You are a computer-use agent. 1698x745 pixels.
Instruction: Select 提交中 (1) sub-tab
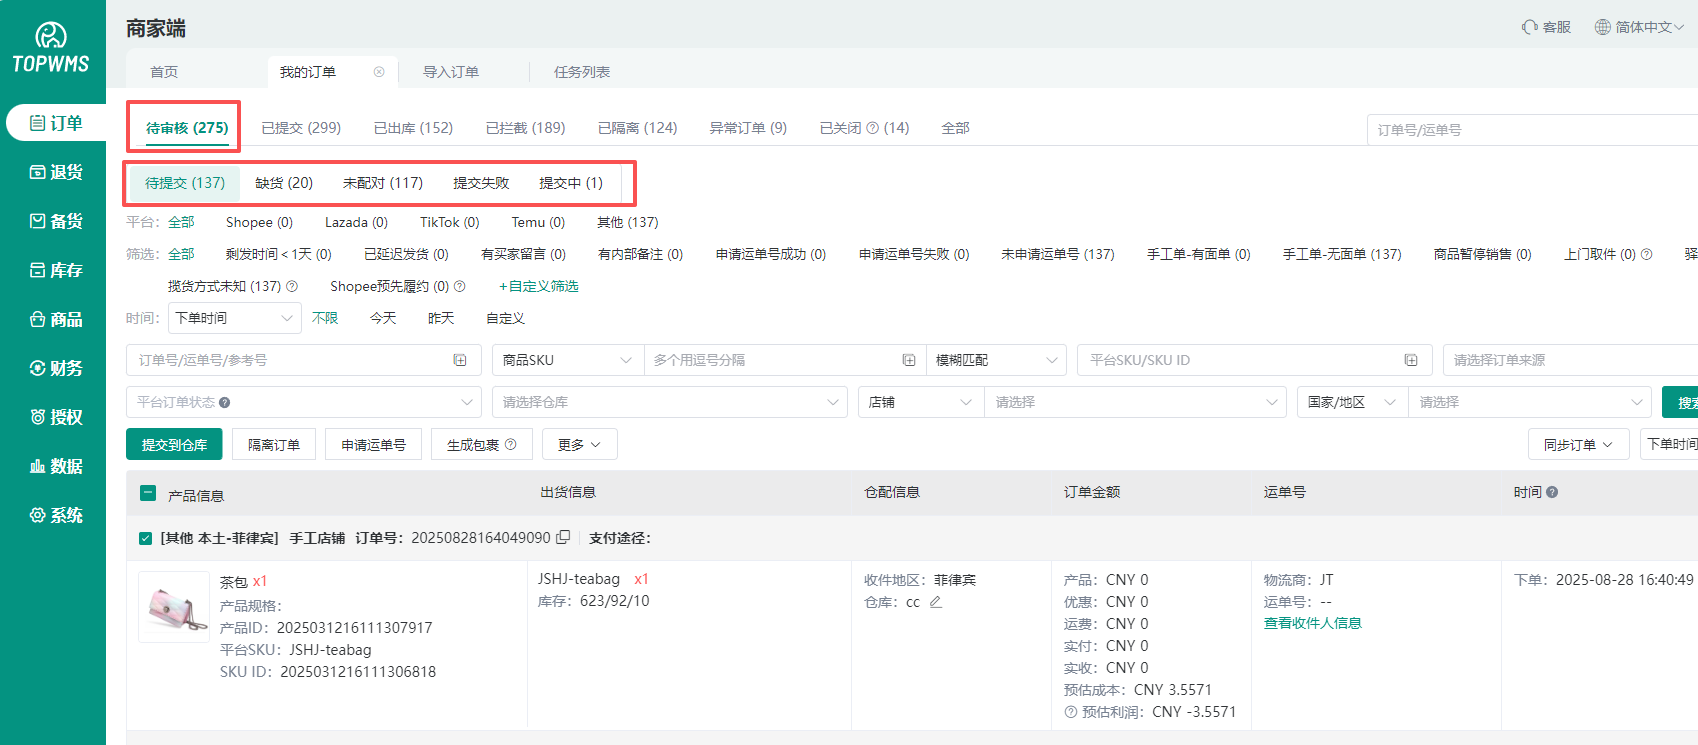[x=571, y=183]
